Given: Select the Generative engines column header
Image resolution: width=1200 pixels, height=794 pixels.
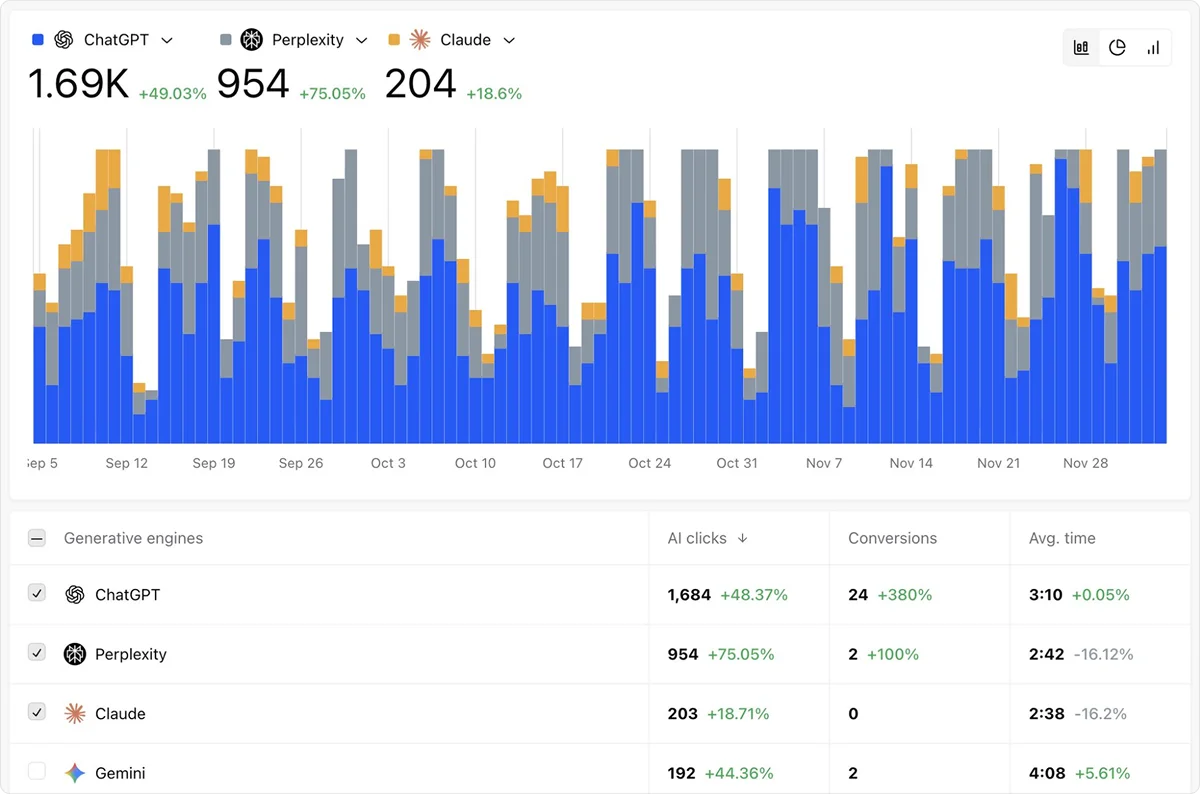Looking at the screenshot, I should 133,537.
